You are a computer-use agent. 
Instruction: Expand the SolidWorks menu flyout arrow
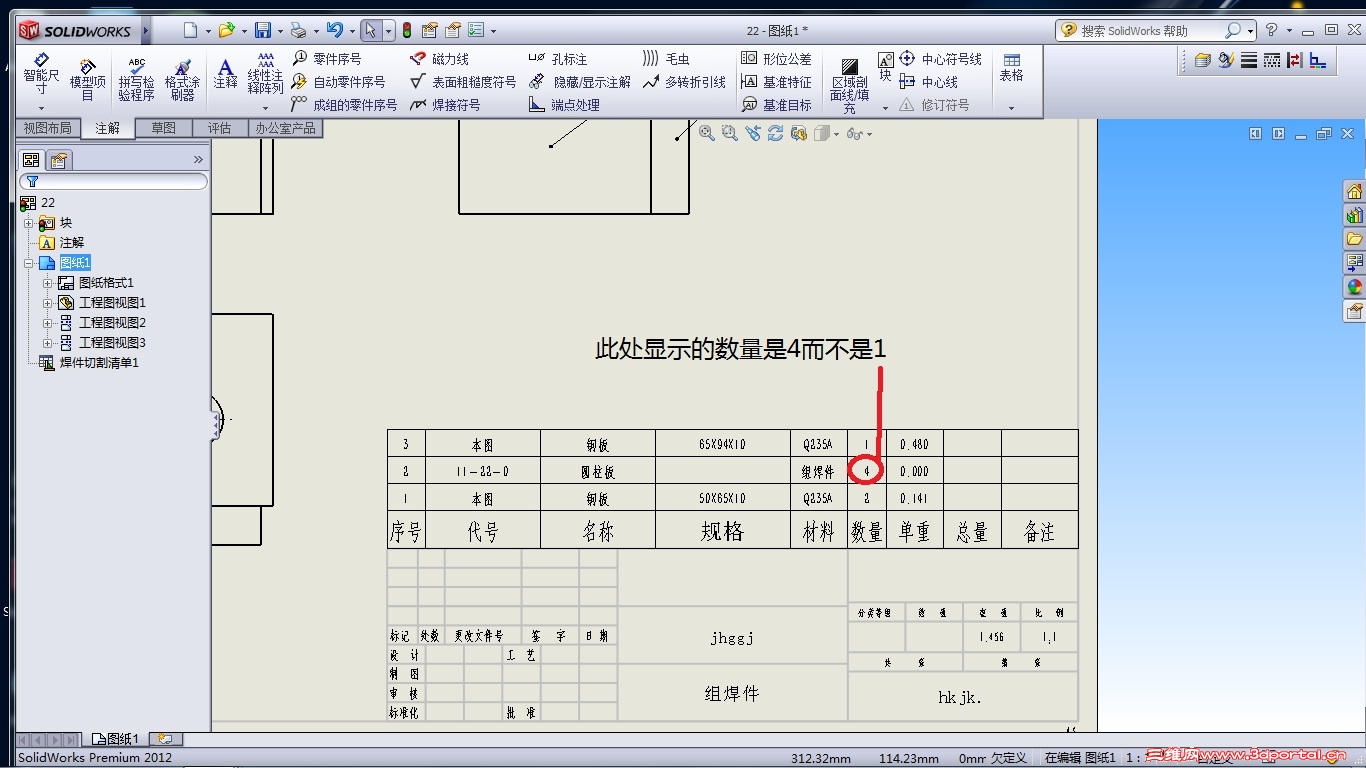click(x=146, y=31)
